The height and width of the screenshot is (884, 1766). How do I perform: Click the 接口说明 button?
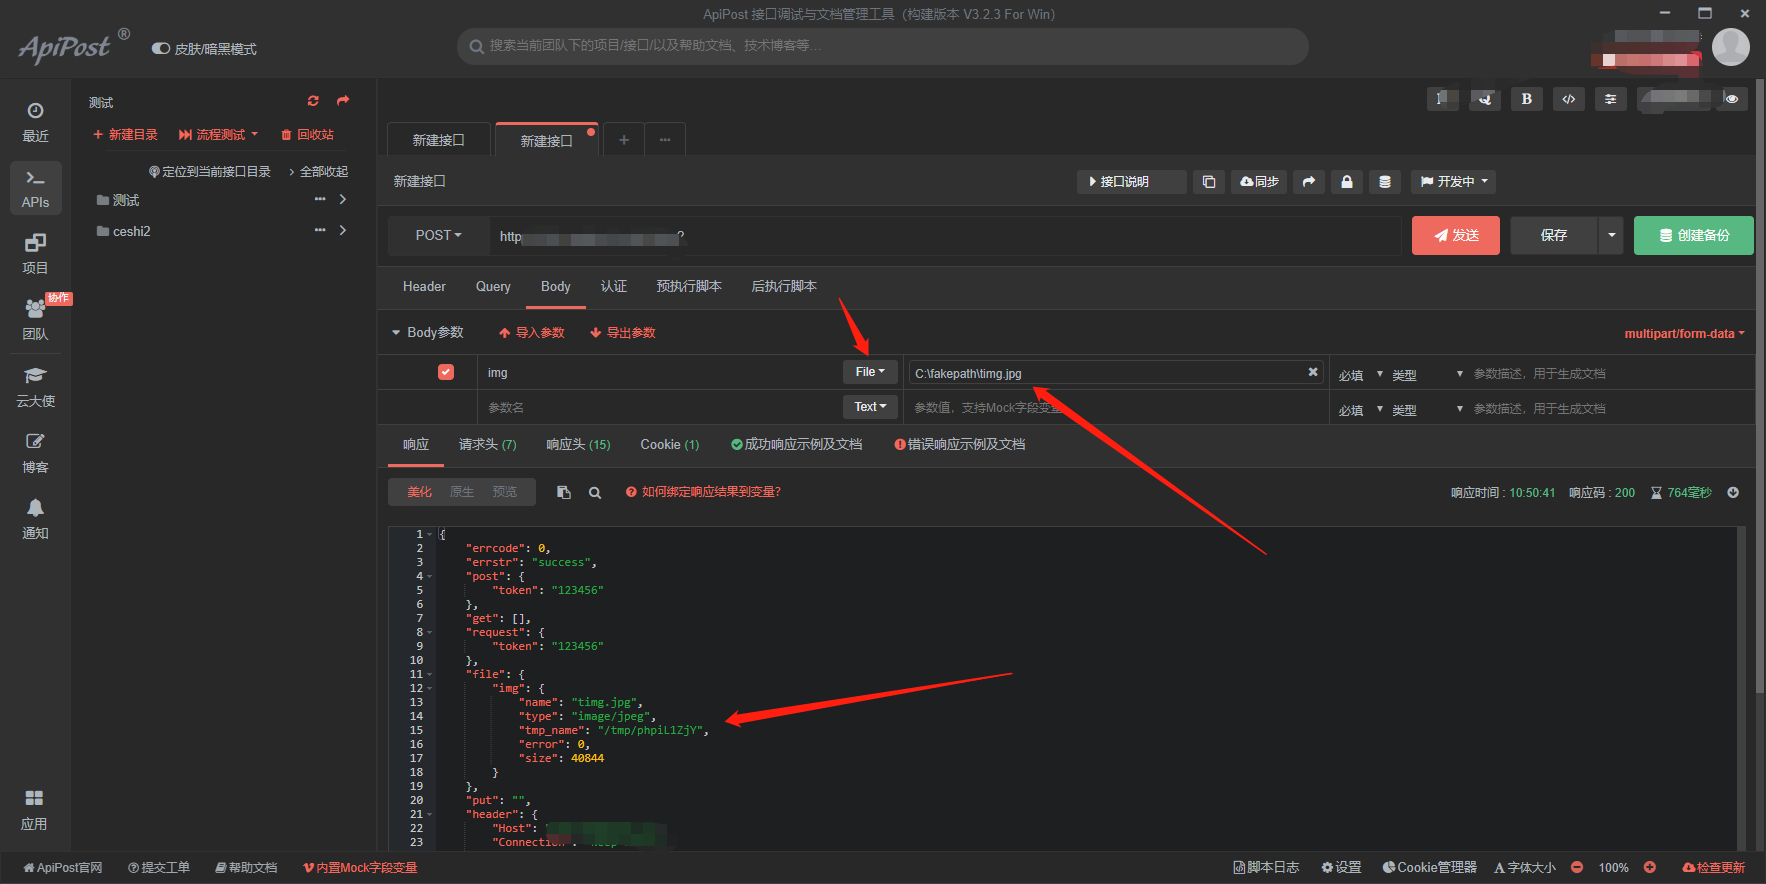(x=1132, y=181)
